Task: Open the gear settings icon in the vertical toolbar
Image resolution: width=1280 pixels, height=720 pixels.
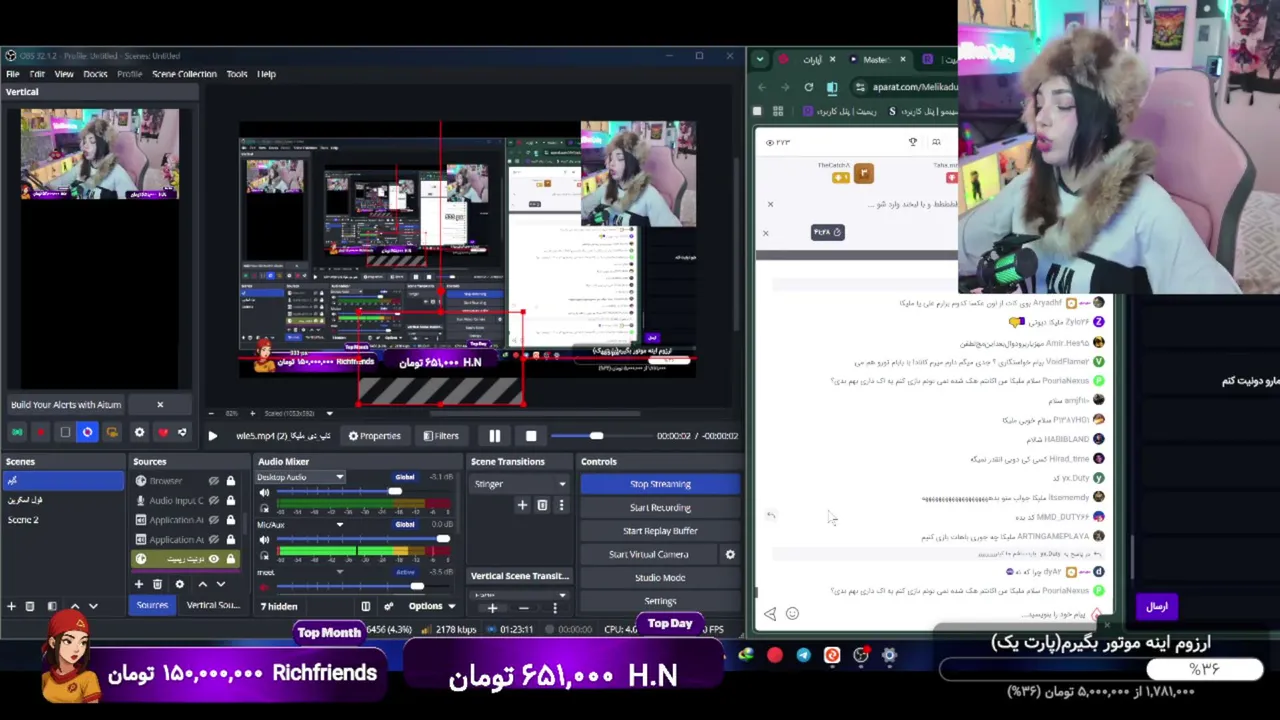Action: (139, 432)
